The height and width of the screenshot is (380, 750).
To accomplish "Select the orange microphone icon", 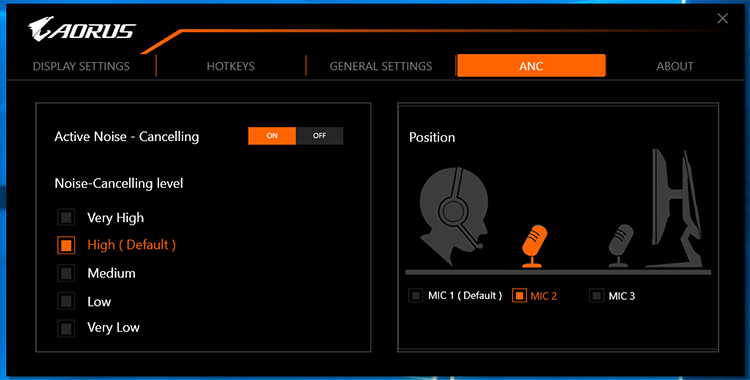I will (534, 246).
